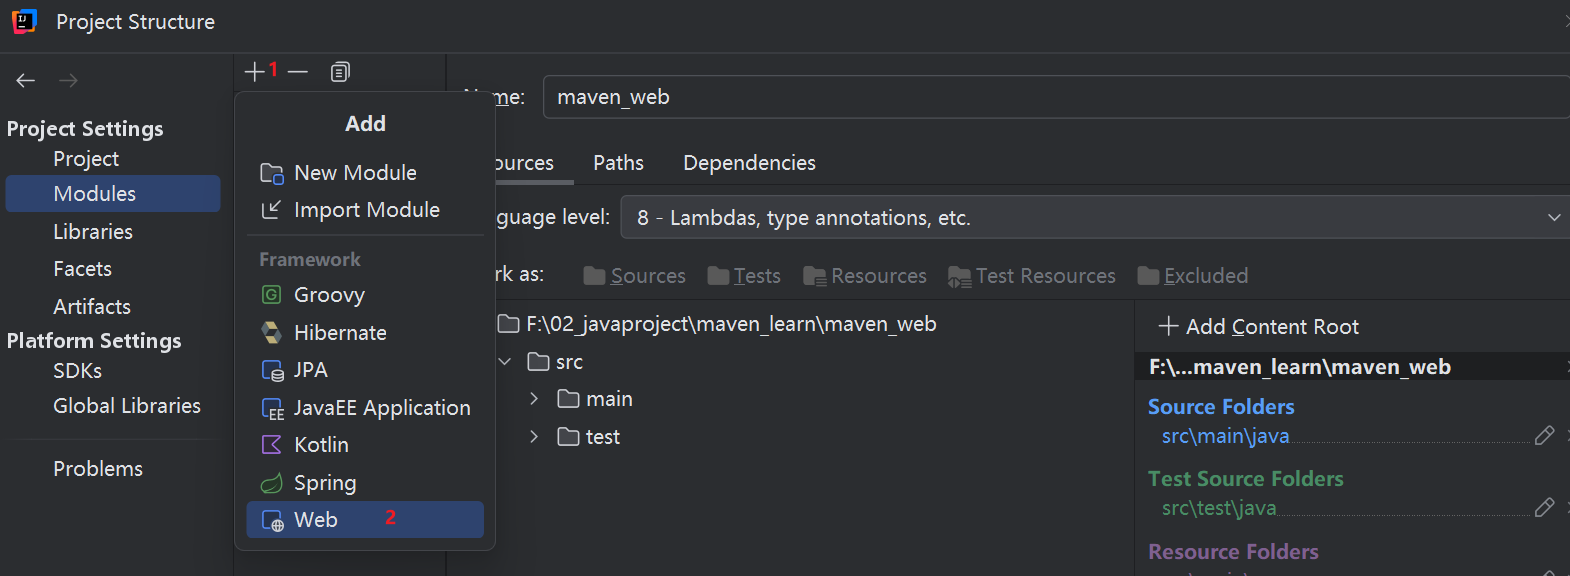1570x576 pixels.
Task: Open the Language level dropdown
Action: [x=1095, y=218]
